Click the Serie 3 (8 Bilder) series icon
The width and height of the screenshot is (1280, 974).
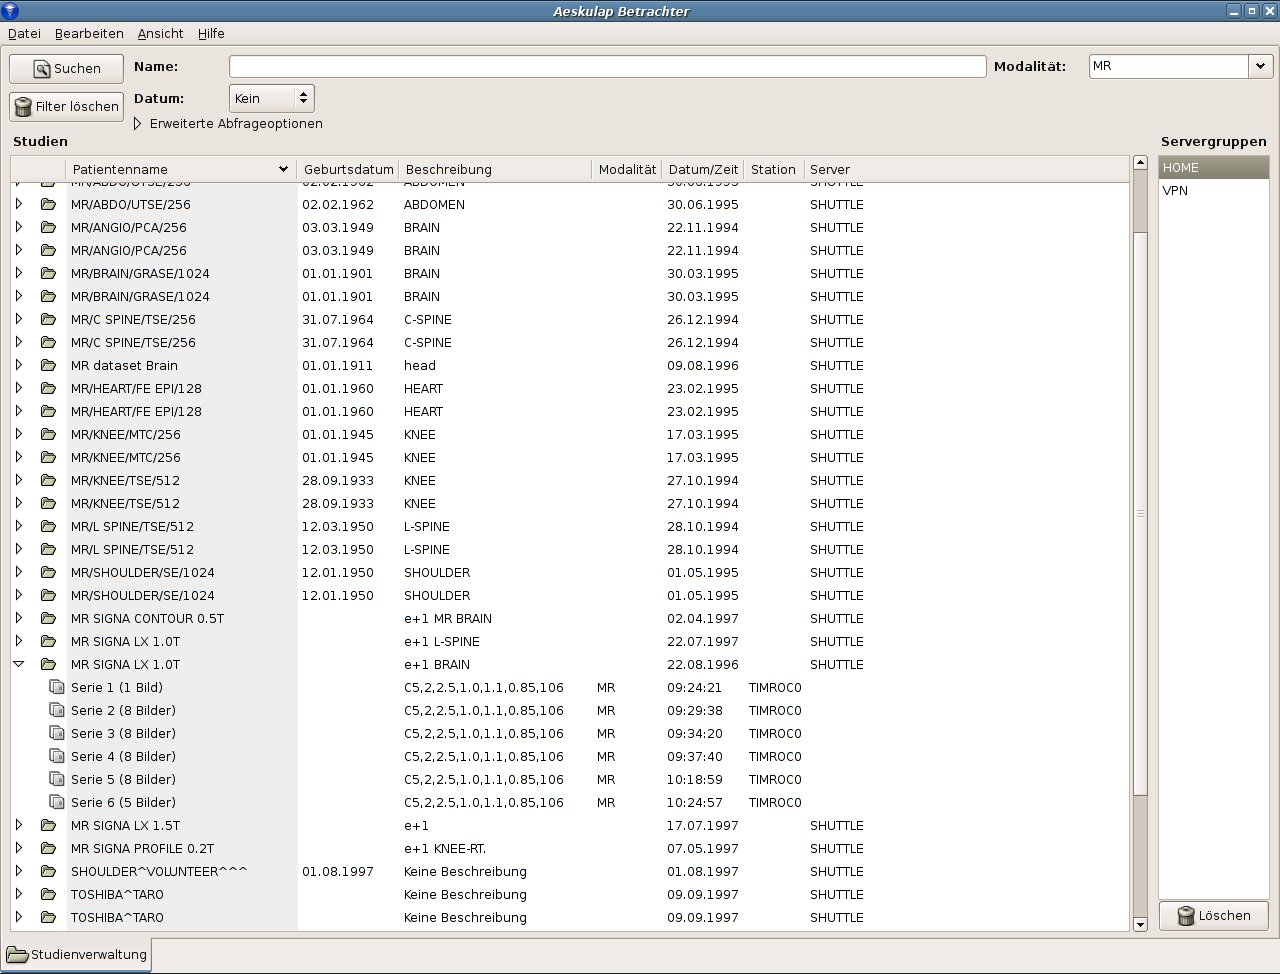[57, 734]
